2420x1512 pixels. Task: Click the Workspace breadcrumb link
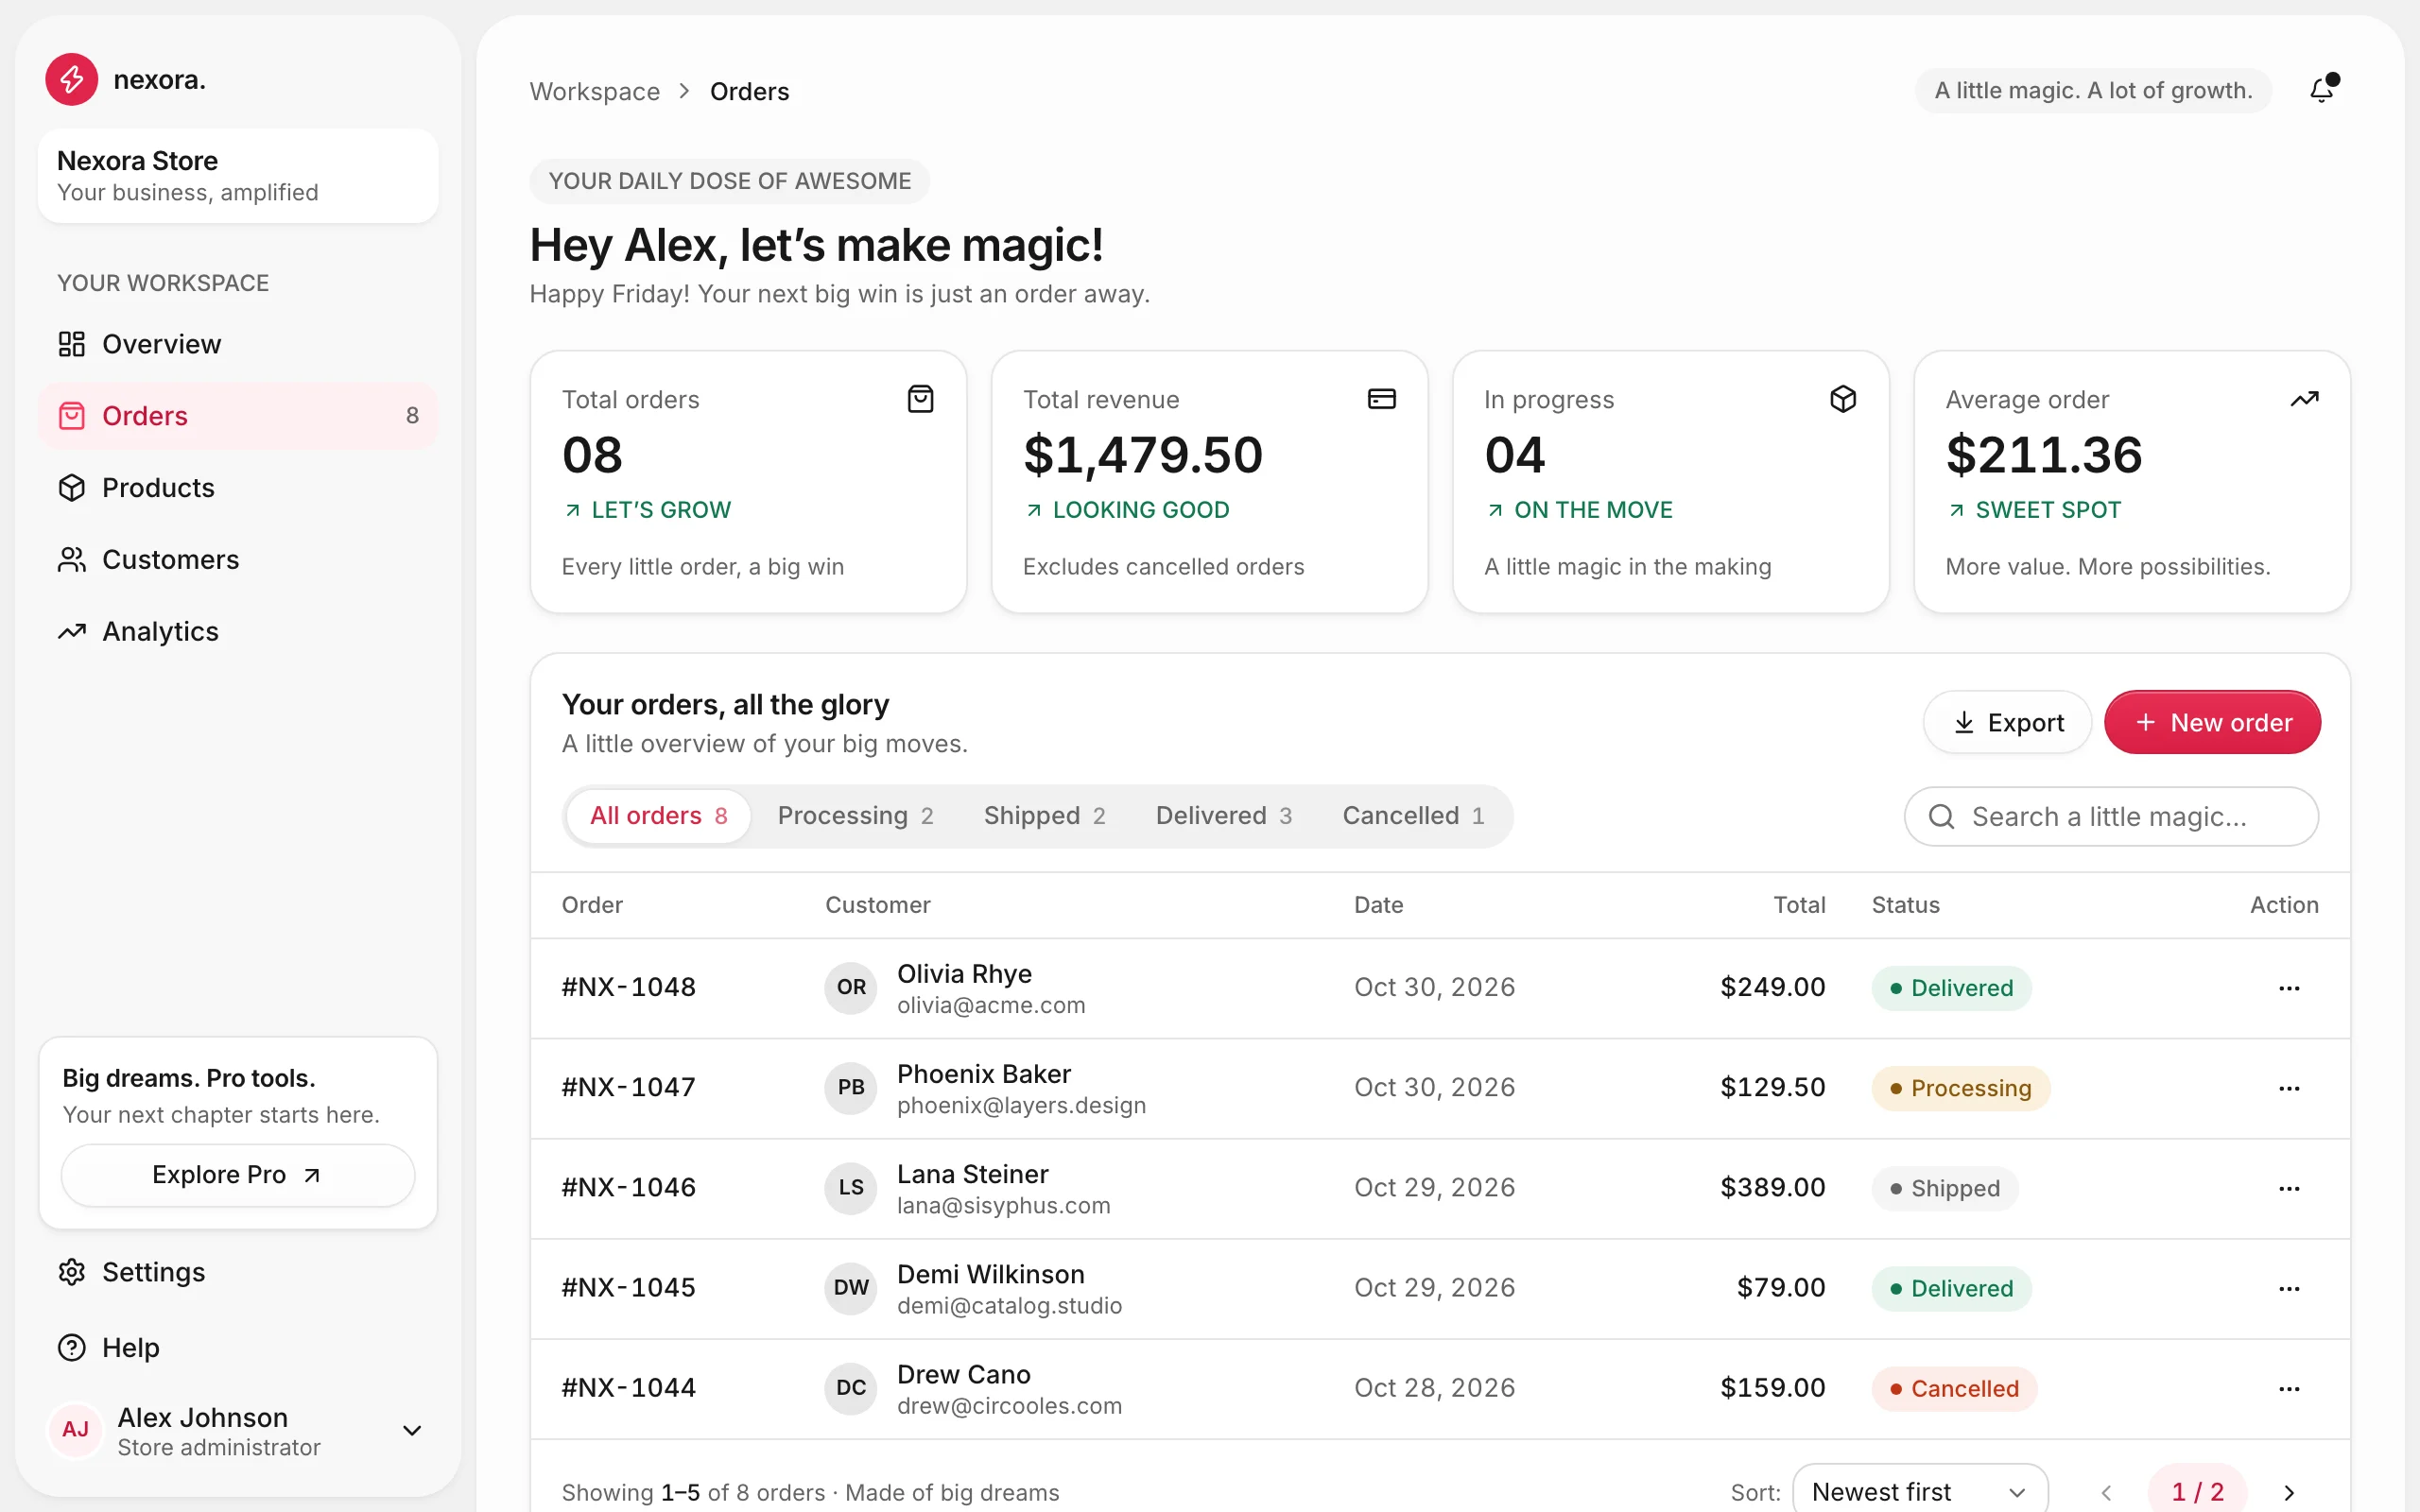coord(595,91)
